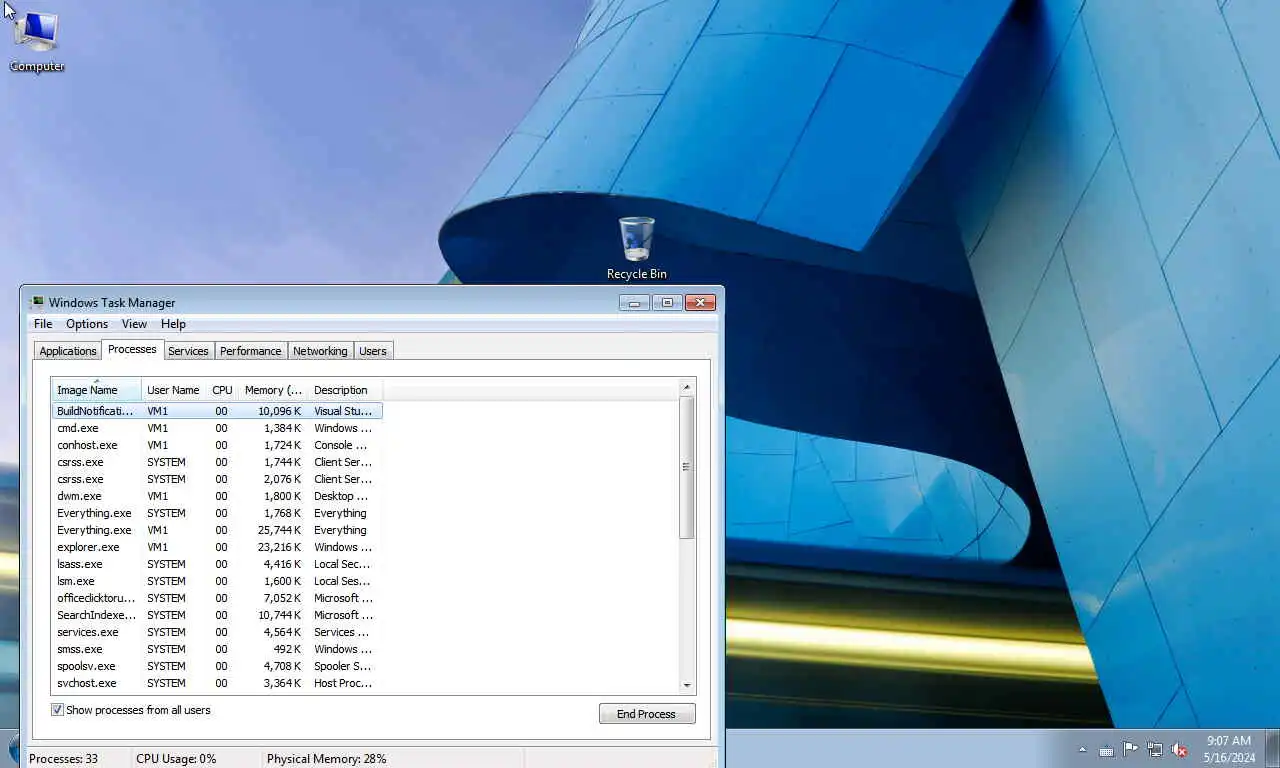Sort by Memory column header

pyautogui.click(x=273, y=390)
